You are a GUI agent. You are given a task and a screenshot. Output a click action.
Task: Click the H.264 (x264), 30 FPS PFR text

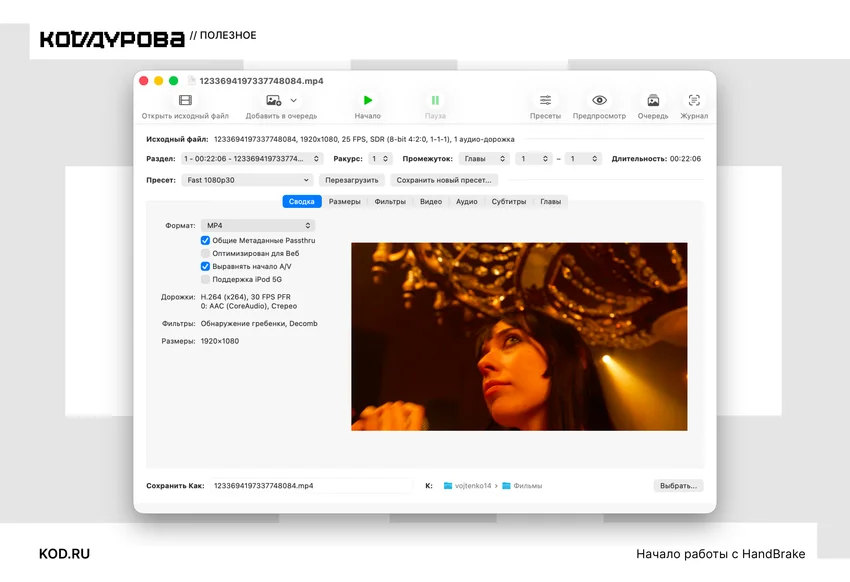pos(246,297)
